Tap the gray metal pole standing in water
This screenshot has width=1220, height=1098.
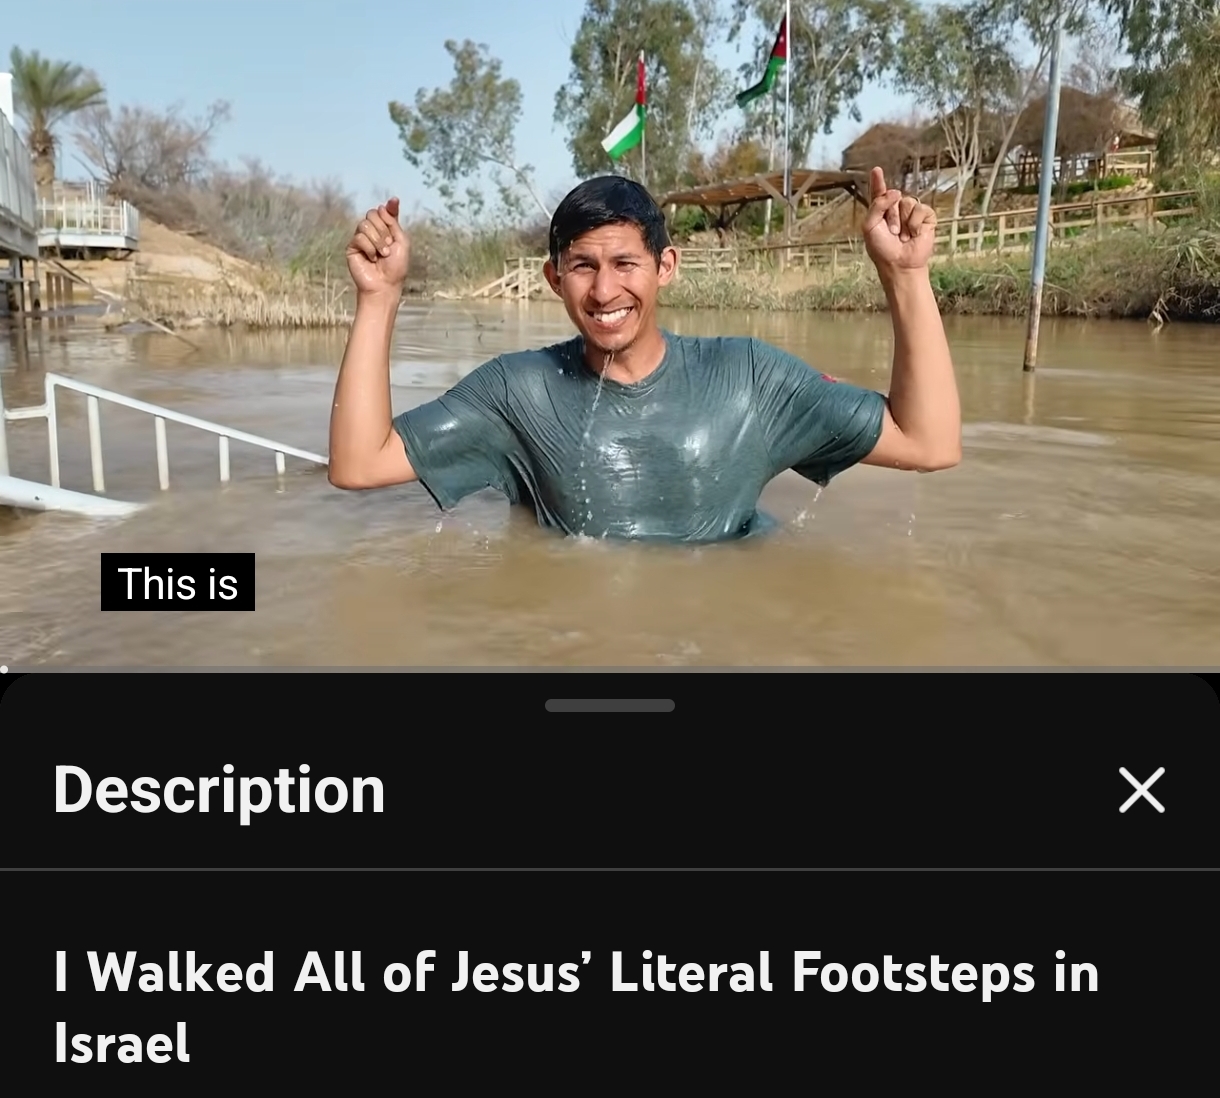pyautogui.click(x=1040, y=200)
